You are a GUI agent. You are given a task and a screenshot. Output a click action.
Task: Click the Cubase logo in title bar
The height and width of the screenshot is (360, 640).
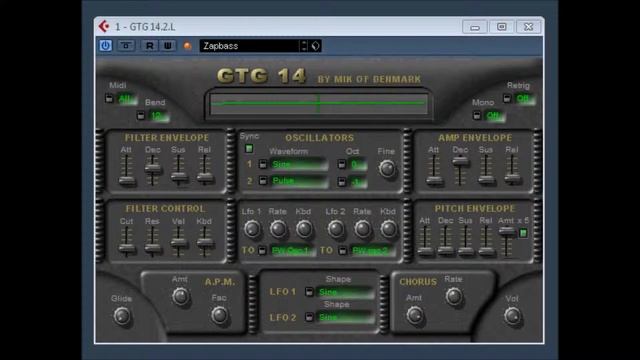click(104, 27)
